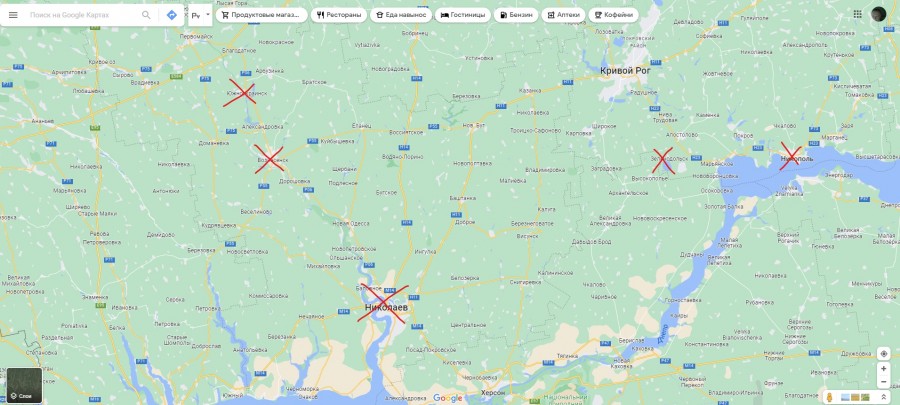Expand the imagery strip chevron

(883, 397)
